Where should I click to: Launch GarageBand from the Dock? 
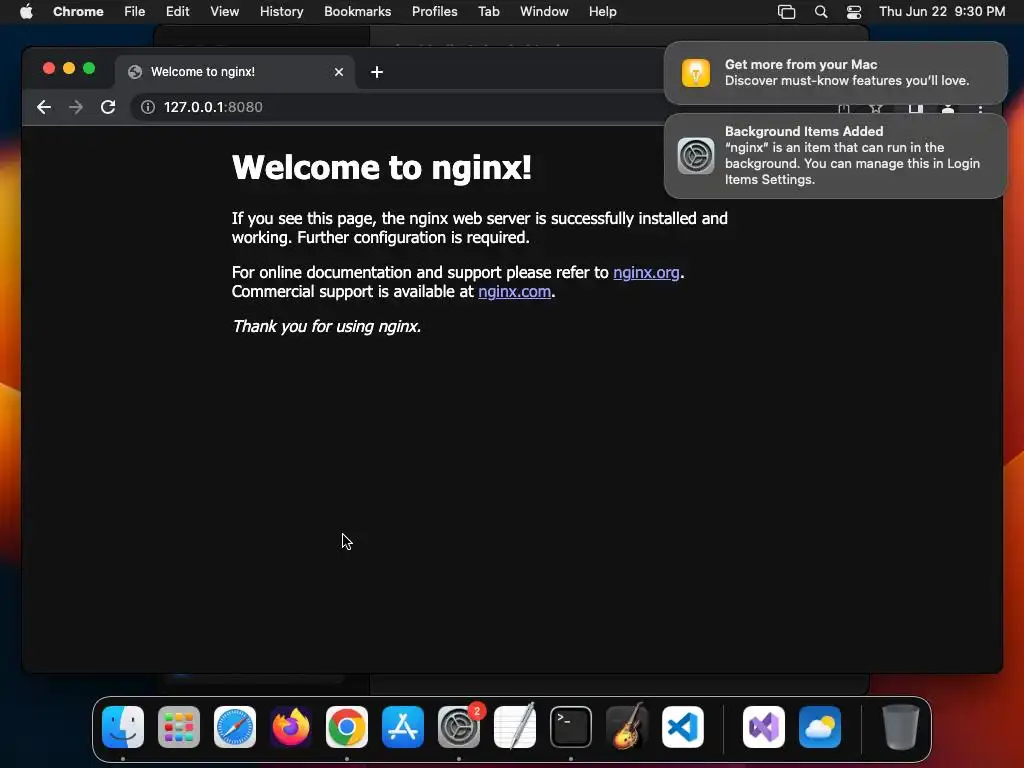(627, 727)
